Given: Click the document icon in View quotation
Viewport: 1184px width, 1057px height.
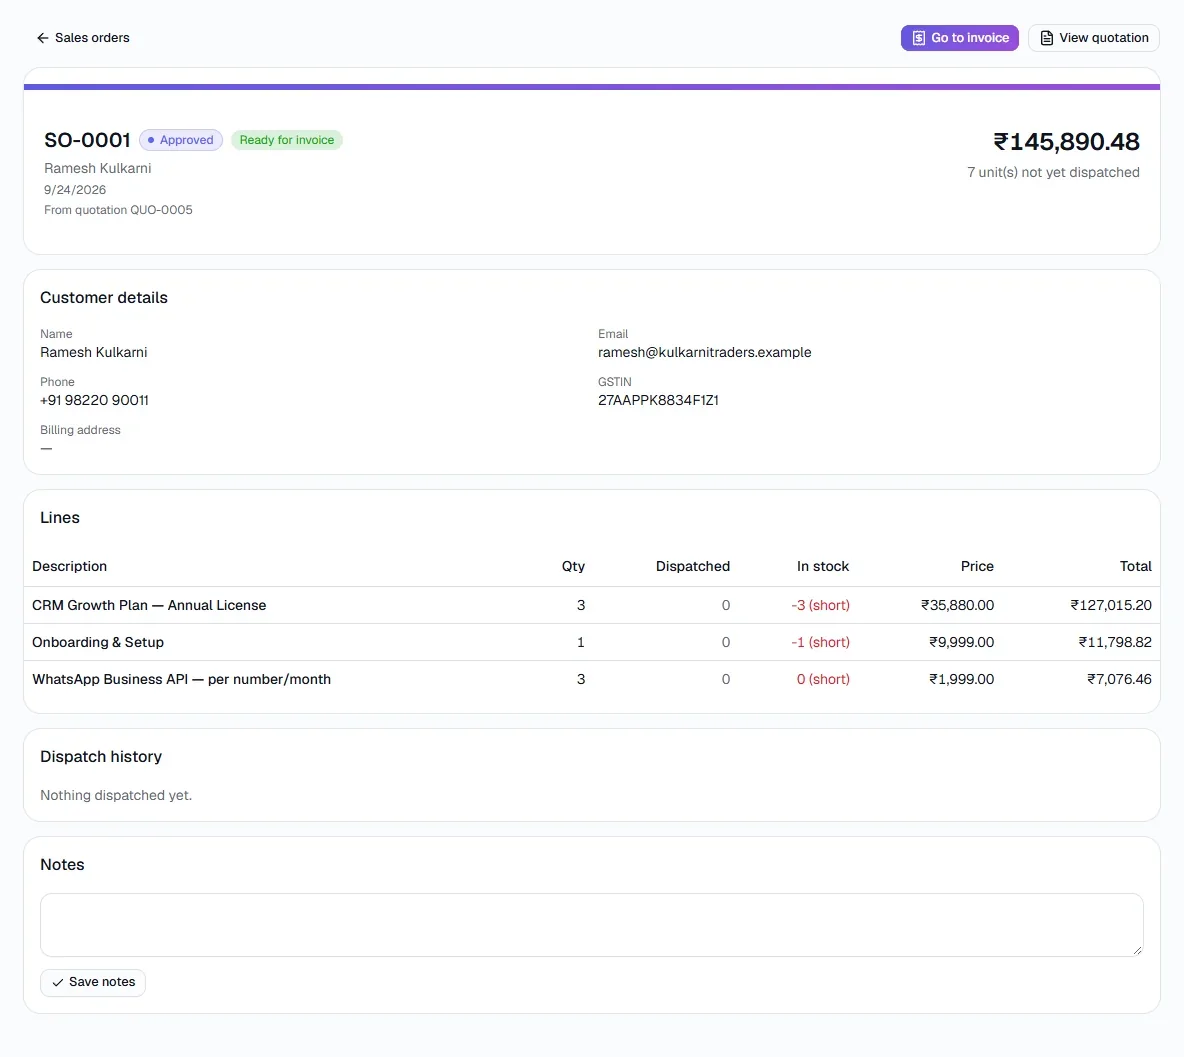Looking at the screenshot, I should coord(1047,38).
